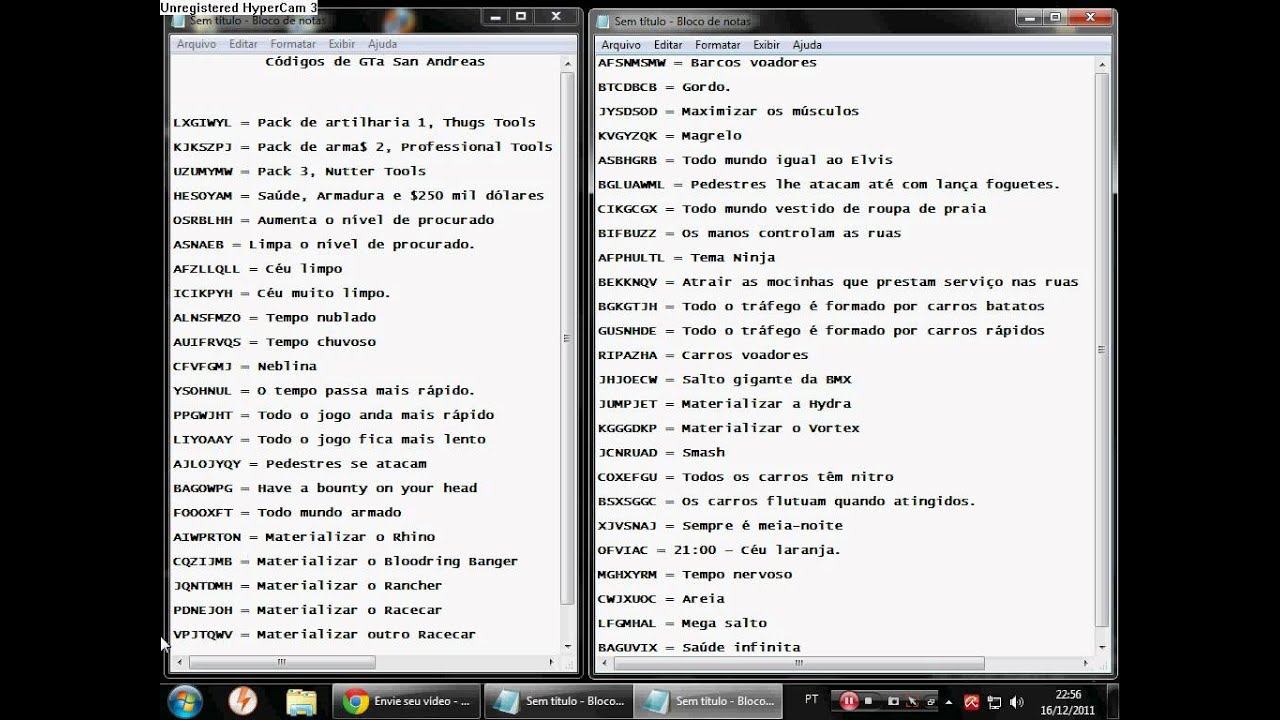Open Editar menu in right Notepad
1280x720 pixels.
point(668,45)
